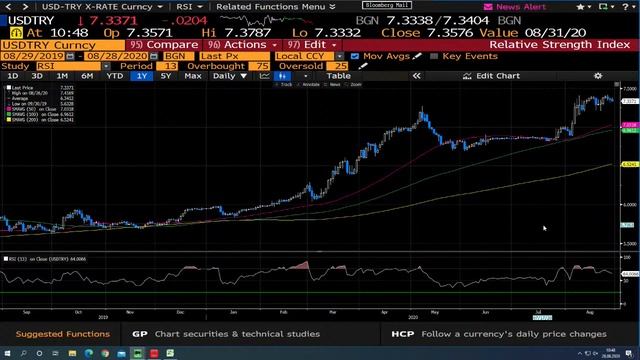Open the red app icon in the taskbar
This screenshot has width=640, height=360.
point(154,353)
